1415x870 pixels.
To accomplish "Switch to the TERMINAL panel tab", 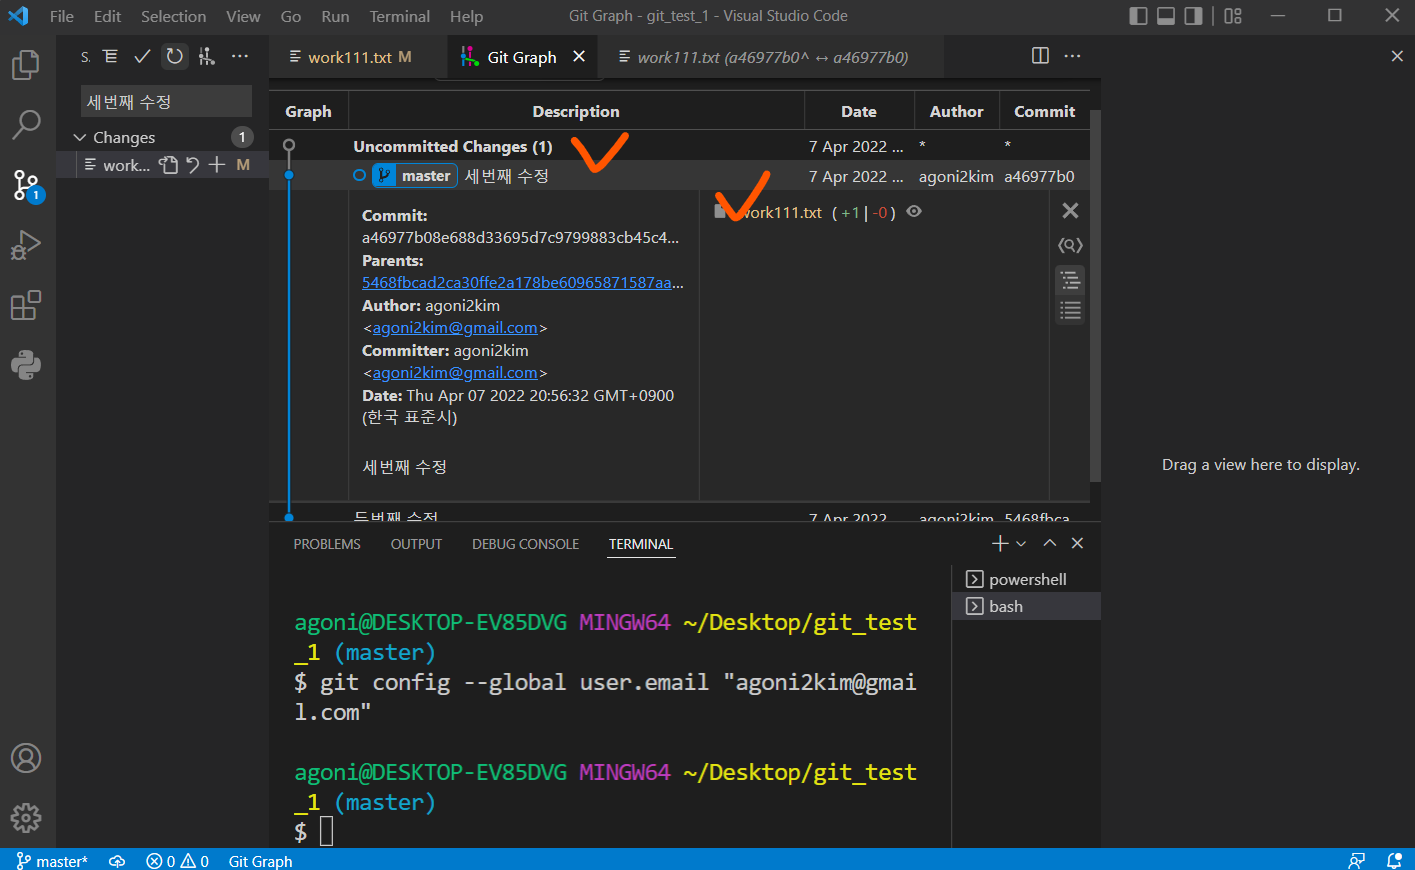I will tap(641, 544).
